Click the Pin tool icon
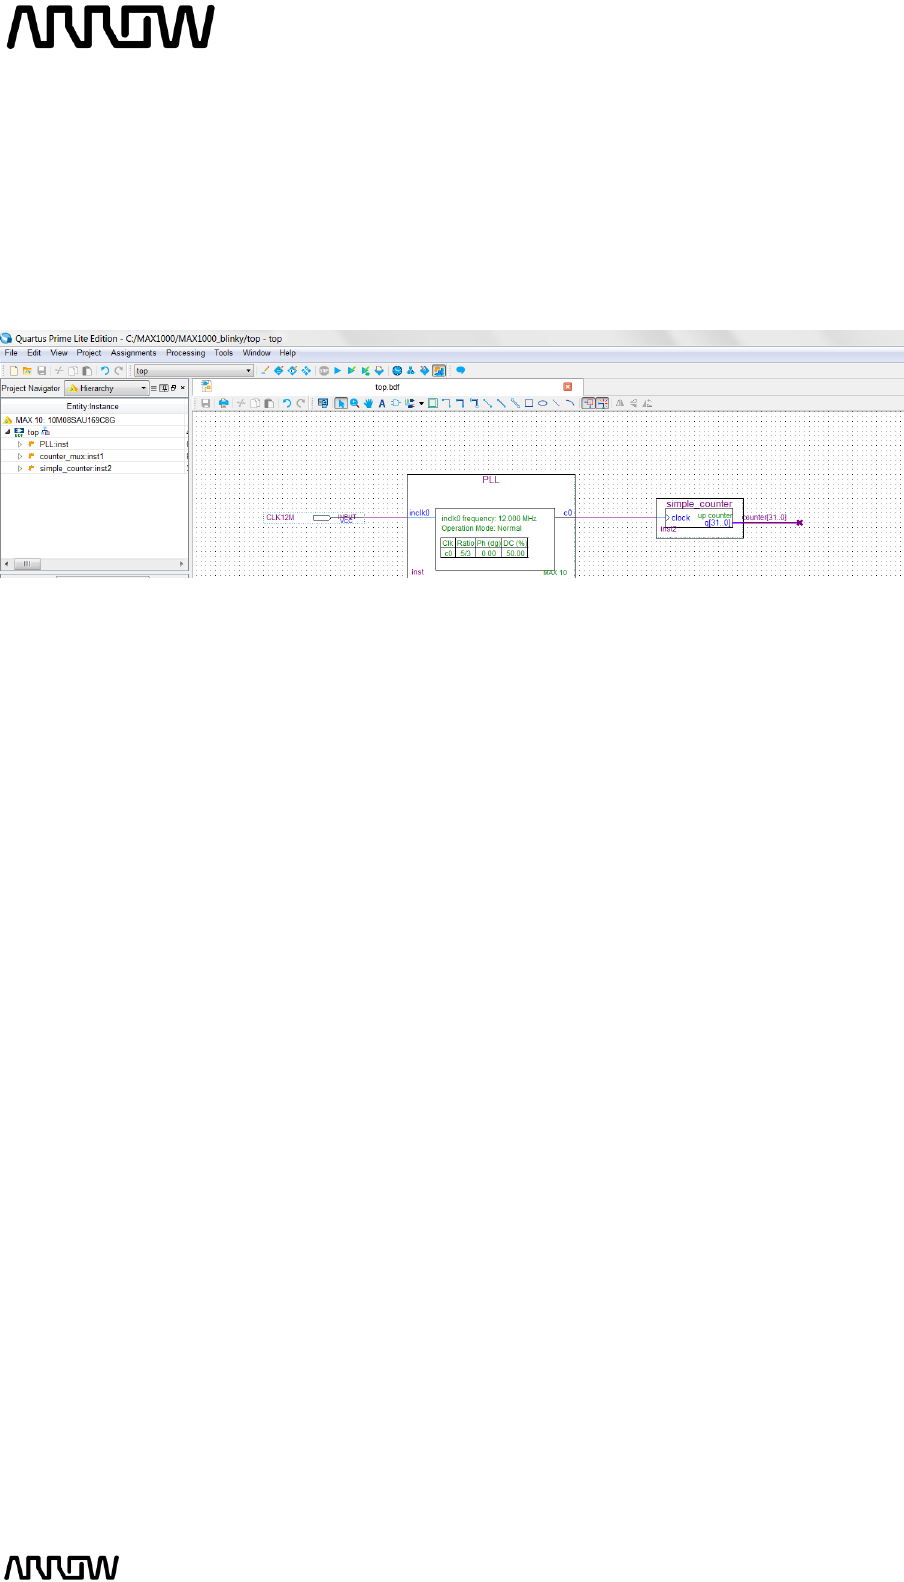 click(410, 403)
